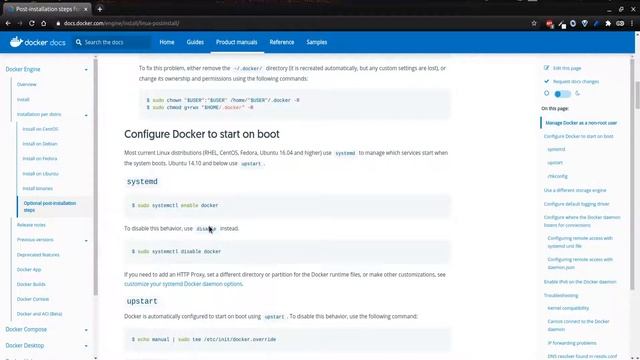Open the Request docs changes link
This screenshot has height=360, width=640.
[576, 82]
